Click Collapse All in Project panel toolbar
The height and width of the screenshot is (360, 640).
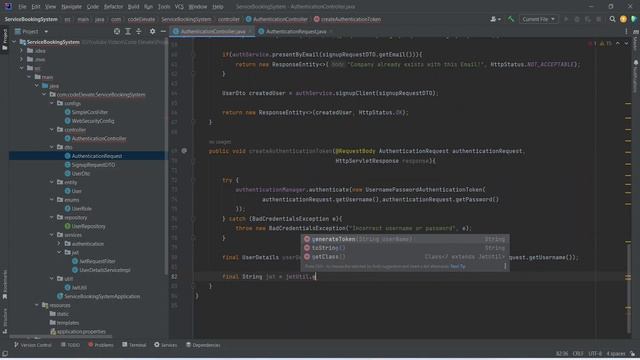click(139, 31)
